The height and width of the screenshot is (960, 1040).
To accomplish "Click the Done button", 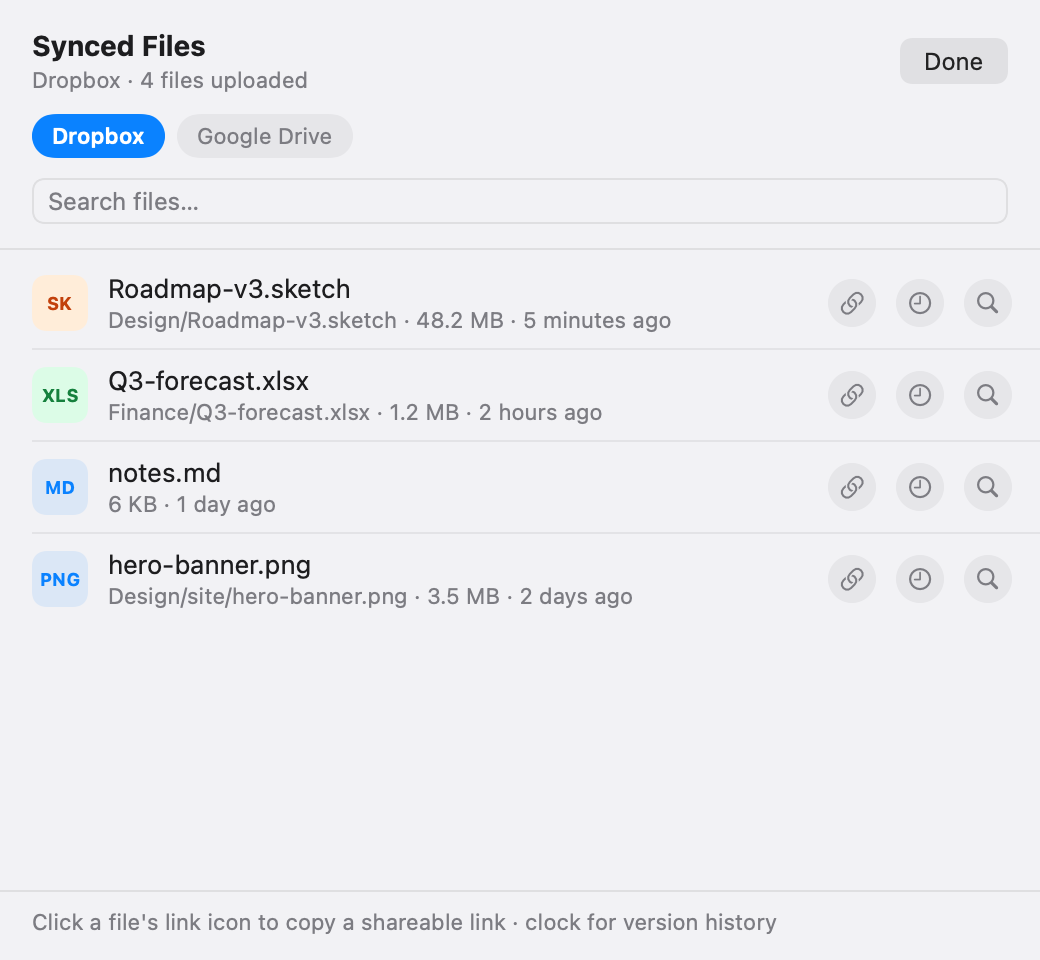I will (953, 61).
